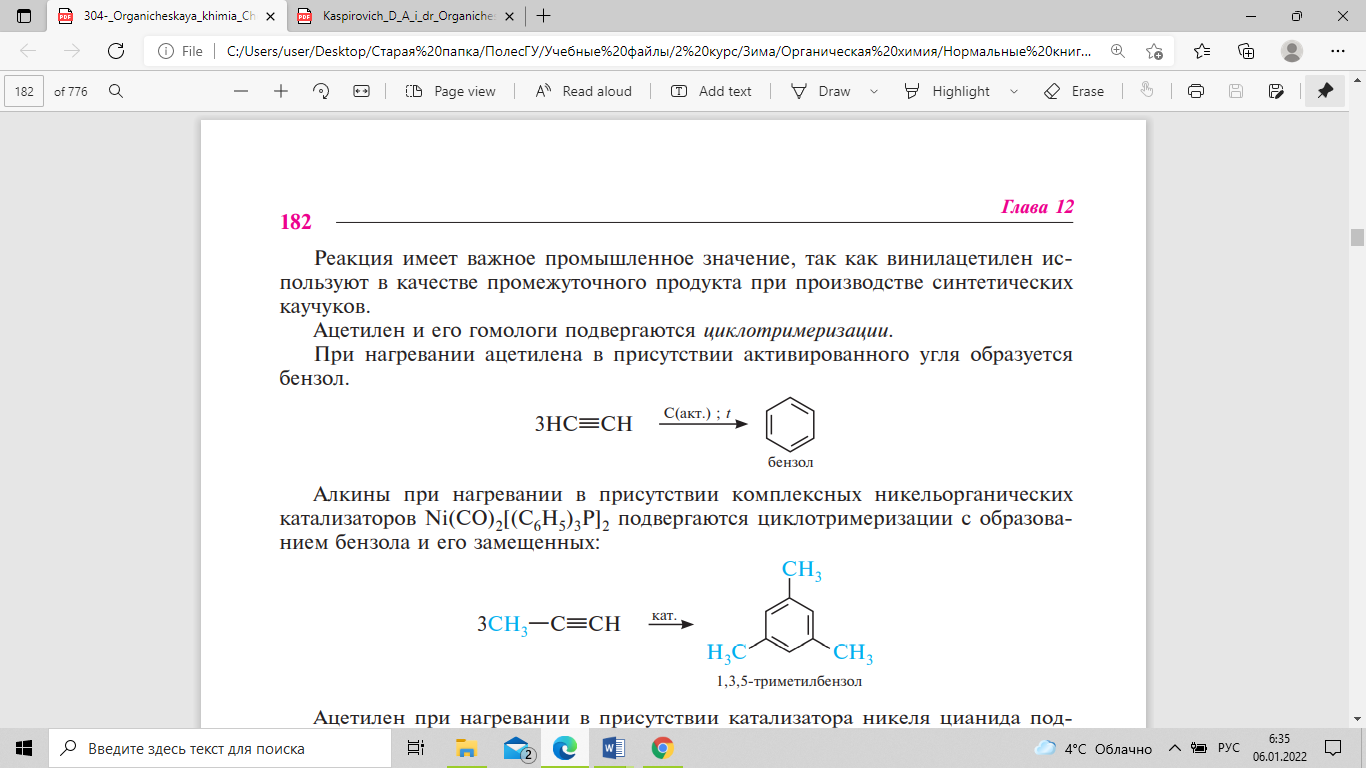
Task: Open the notification center
Action: click(x=1333, y=748)
